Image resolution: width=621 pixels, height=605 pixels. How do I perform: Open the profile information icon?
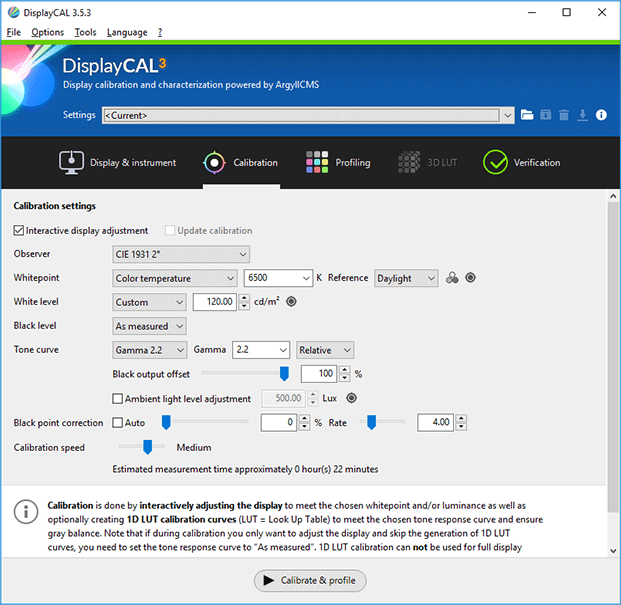tap(601, 115)
